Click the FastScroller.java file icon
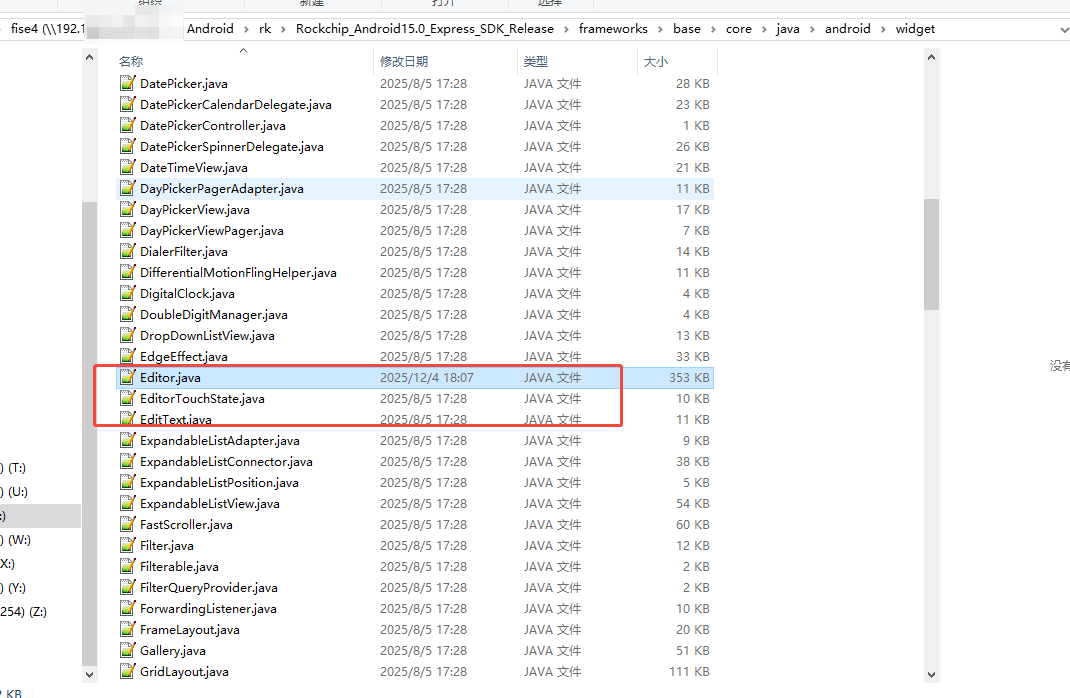This screenshot has width=1070, height=698. pyautogui.click(x=127, y=525)
